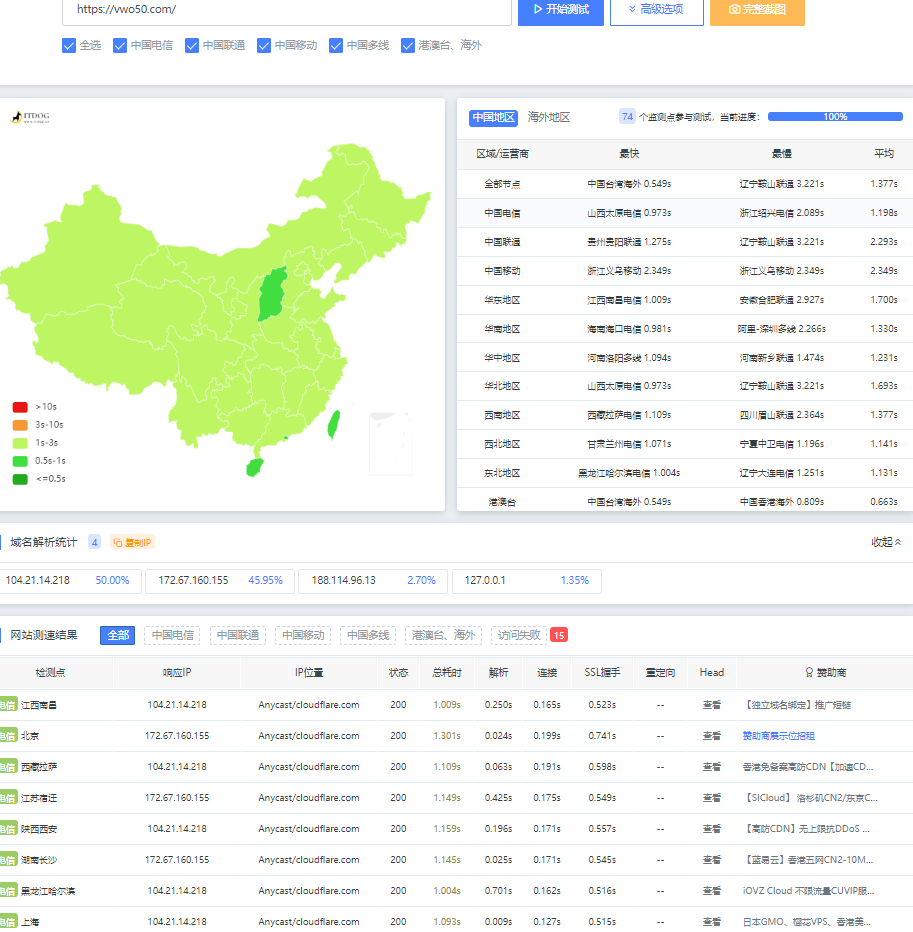Click the 赞助商 column header
This screenshot has height=932, width=913.
pyautogui.click(x=825, y=673)
